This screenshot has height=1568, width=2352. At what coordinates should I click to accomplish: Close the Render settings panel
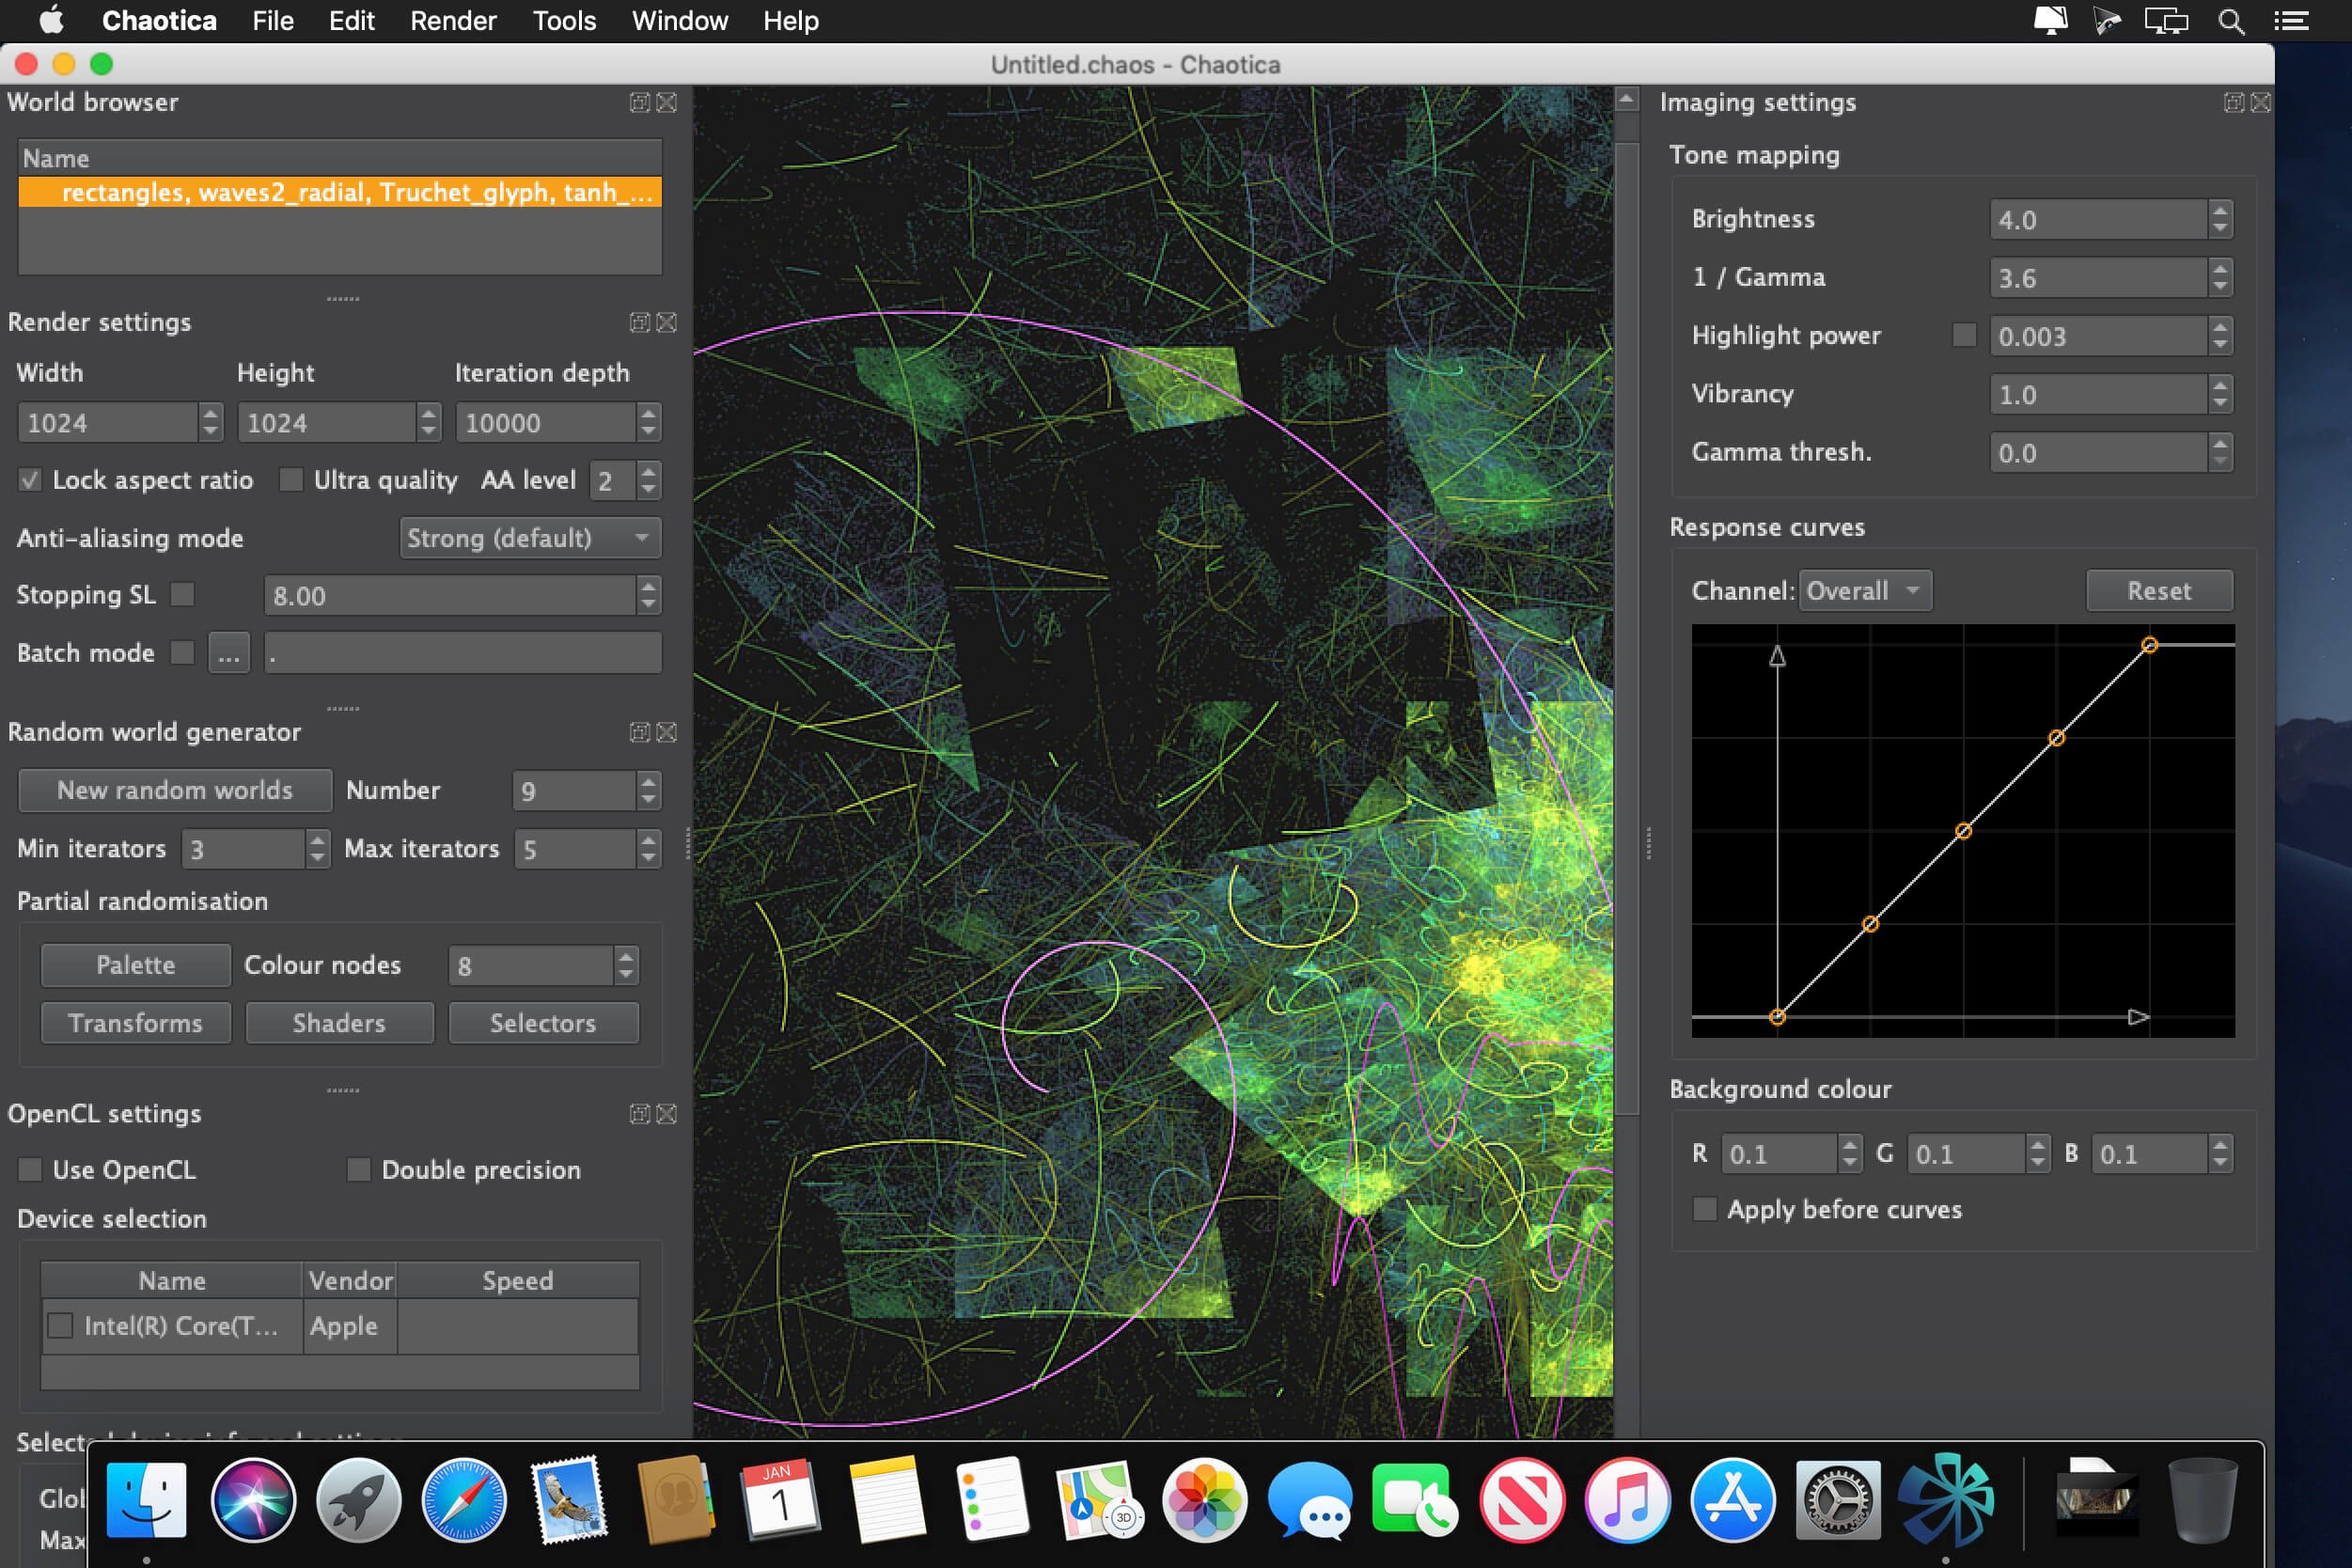coord(667,322)
